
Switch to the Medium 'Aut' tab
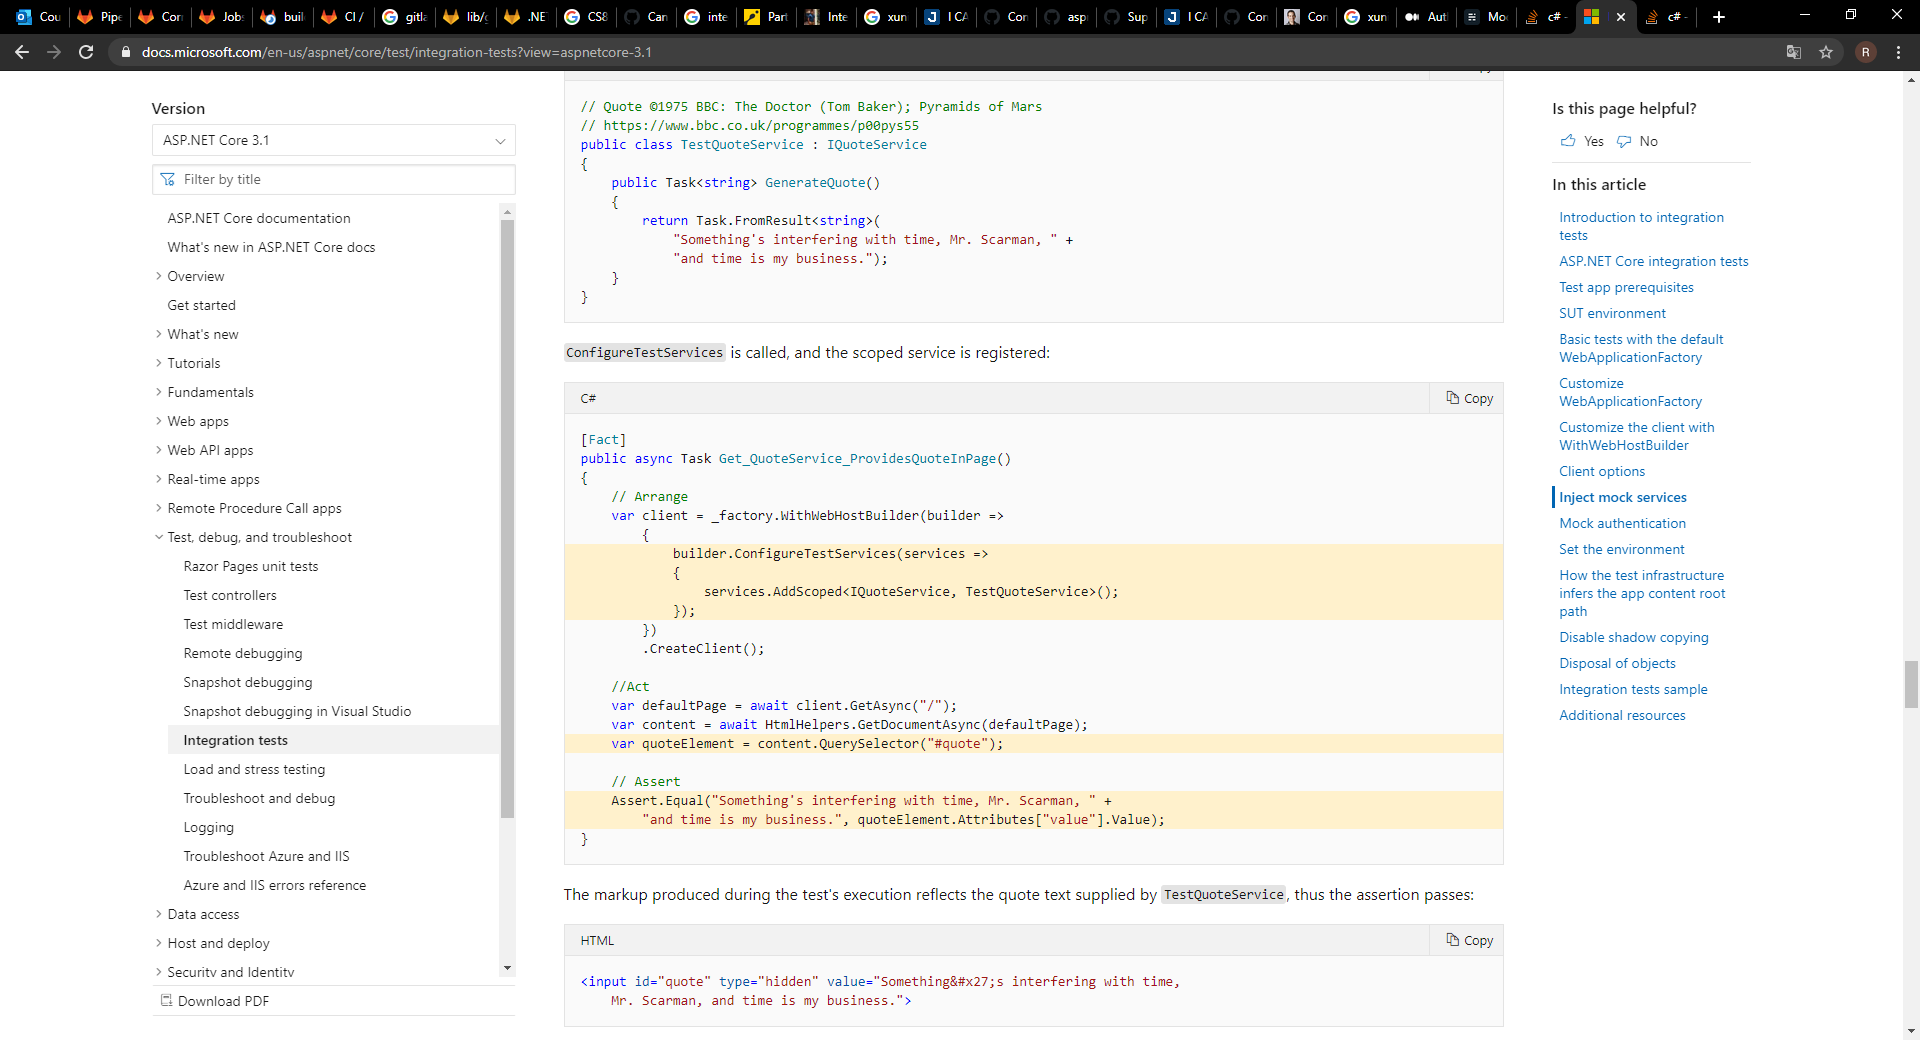[1426, 16]
